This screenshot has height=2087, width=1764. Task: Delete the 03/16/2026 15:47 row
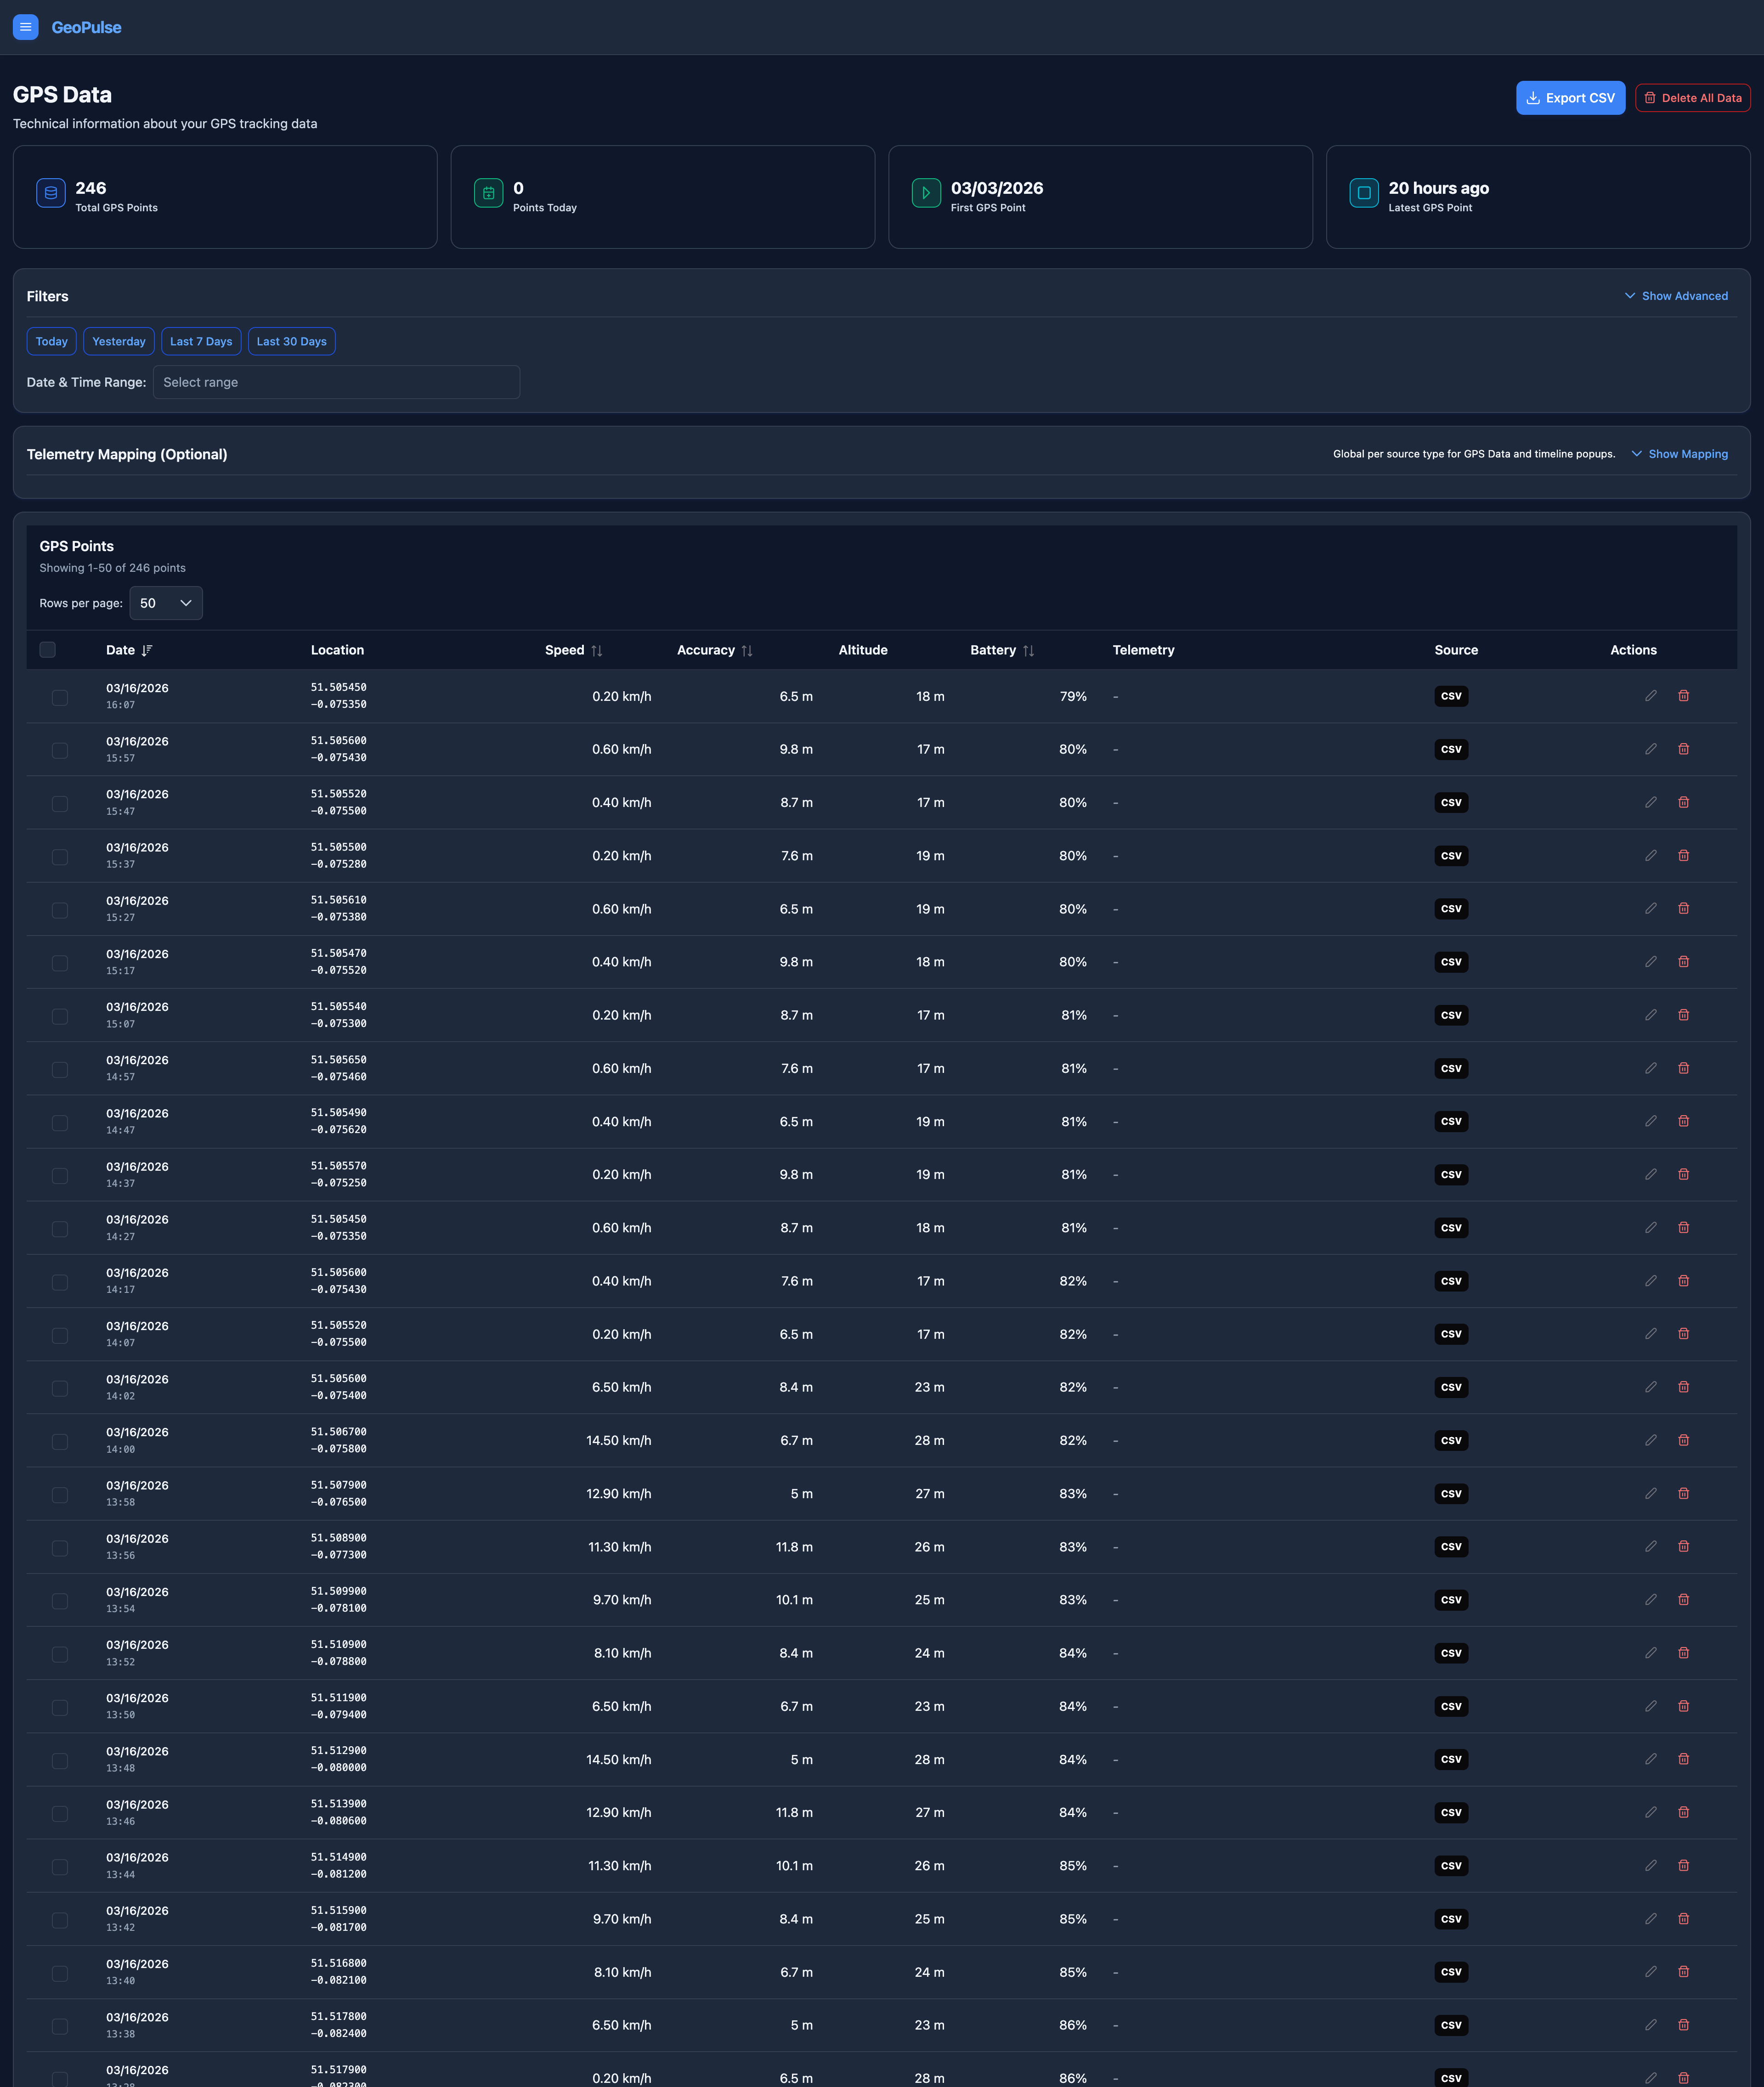[1684, 802]
